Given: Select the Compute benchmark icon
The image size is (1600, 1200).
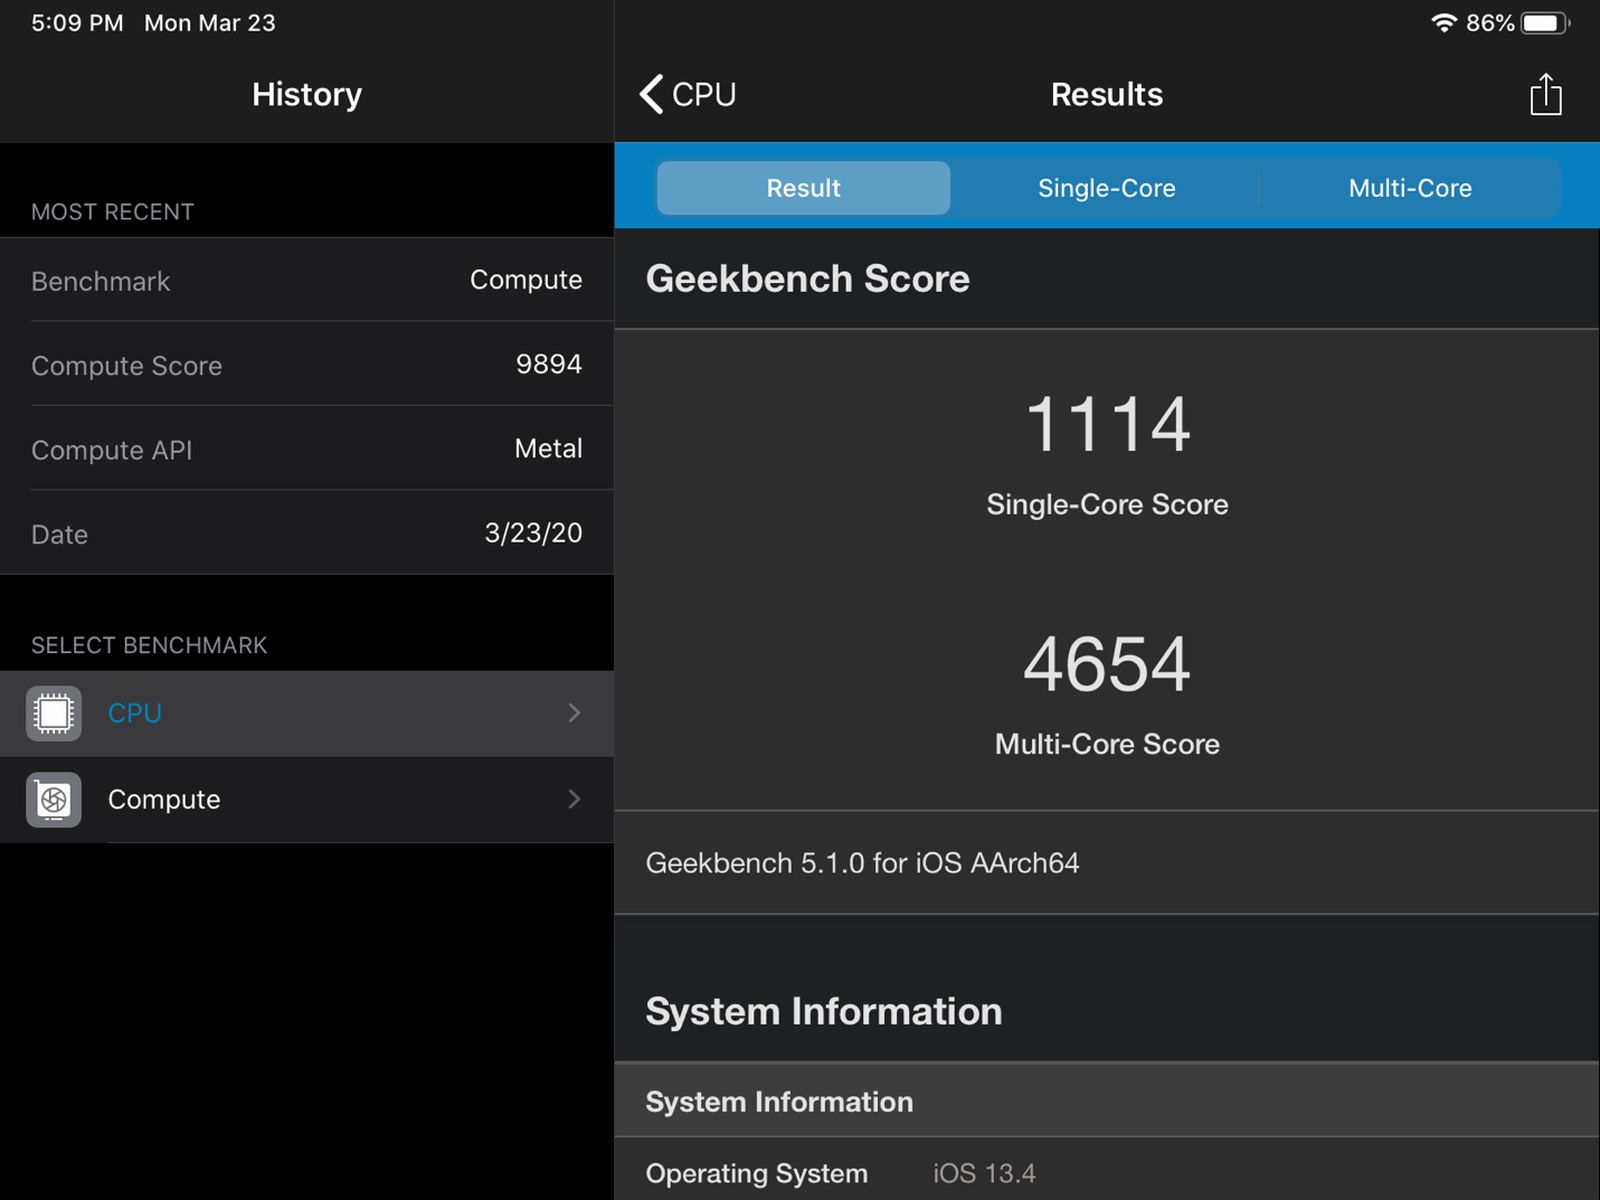Looking at the screenshot, I should [54, 799].
